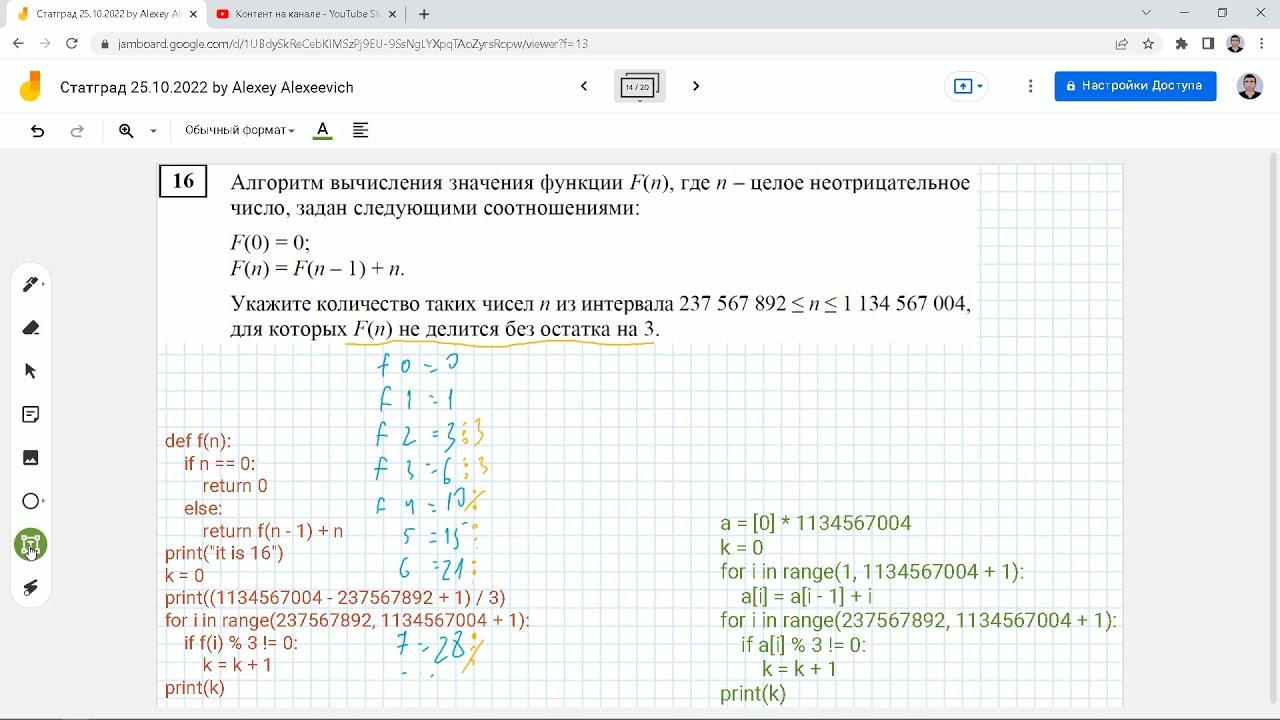Image resolution: width=1280 pixels, height=720 pixels.
Task: Open the 'Обычный формат' text style dropdown
Action: coord(239,131)
